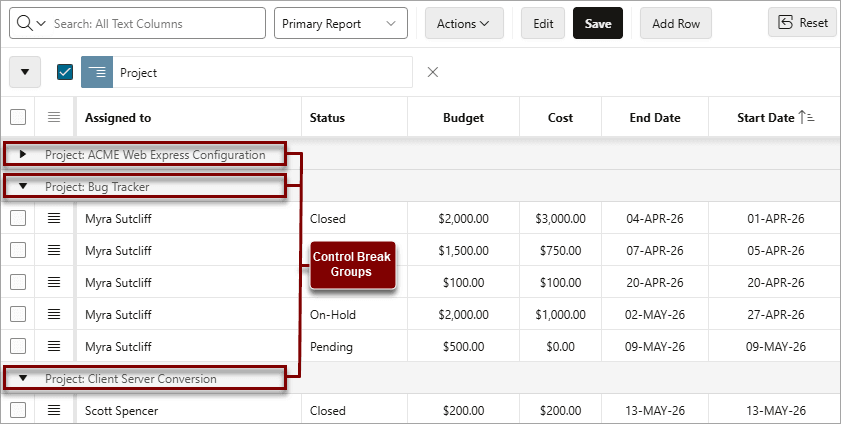Click the $3,000.00 cost cell
Viewport: 841px width, 424px height.
560,219
